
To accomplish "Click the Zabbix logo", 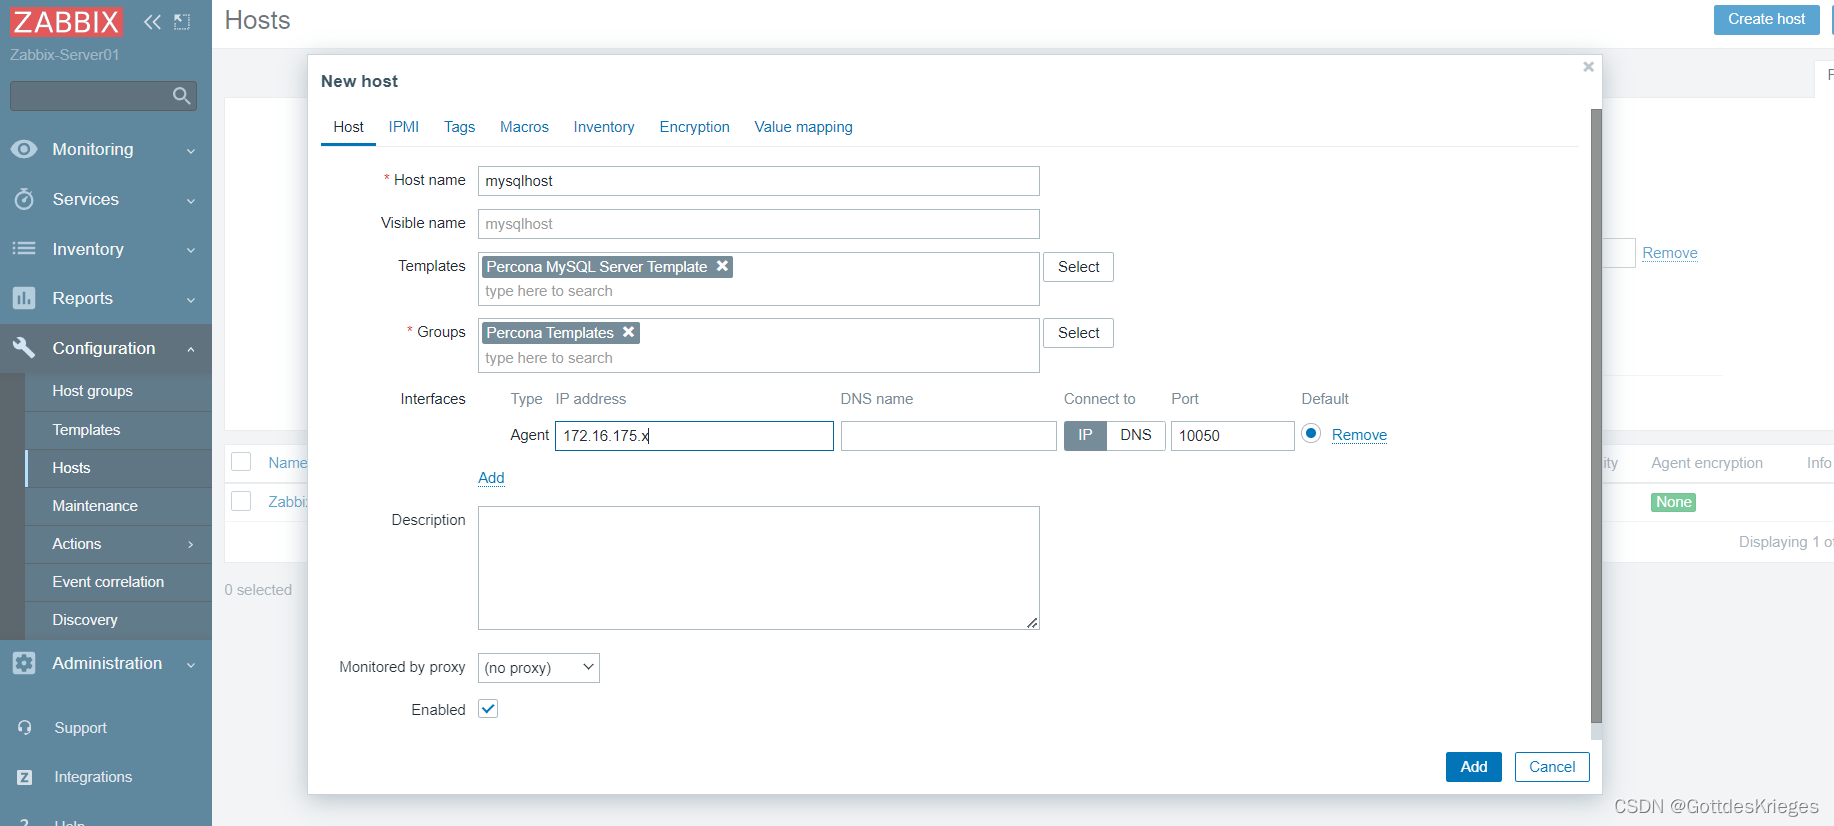I will 67,22.
